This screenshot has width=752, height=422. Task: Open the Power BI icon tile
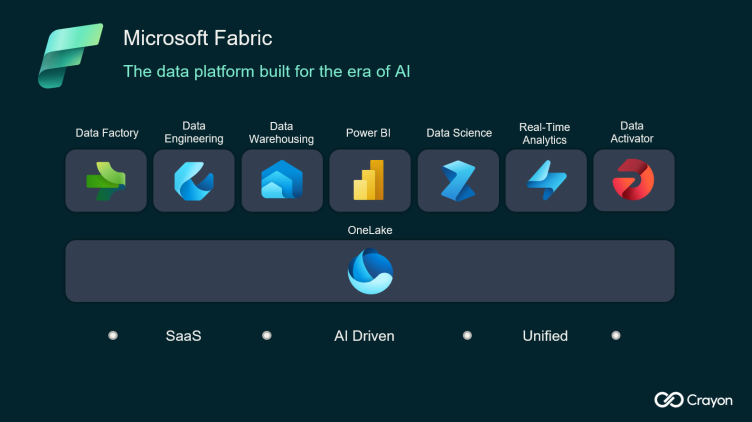point(370,181)
